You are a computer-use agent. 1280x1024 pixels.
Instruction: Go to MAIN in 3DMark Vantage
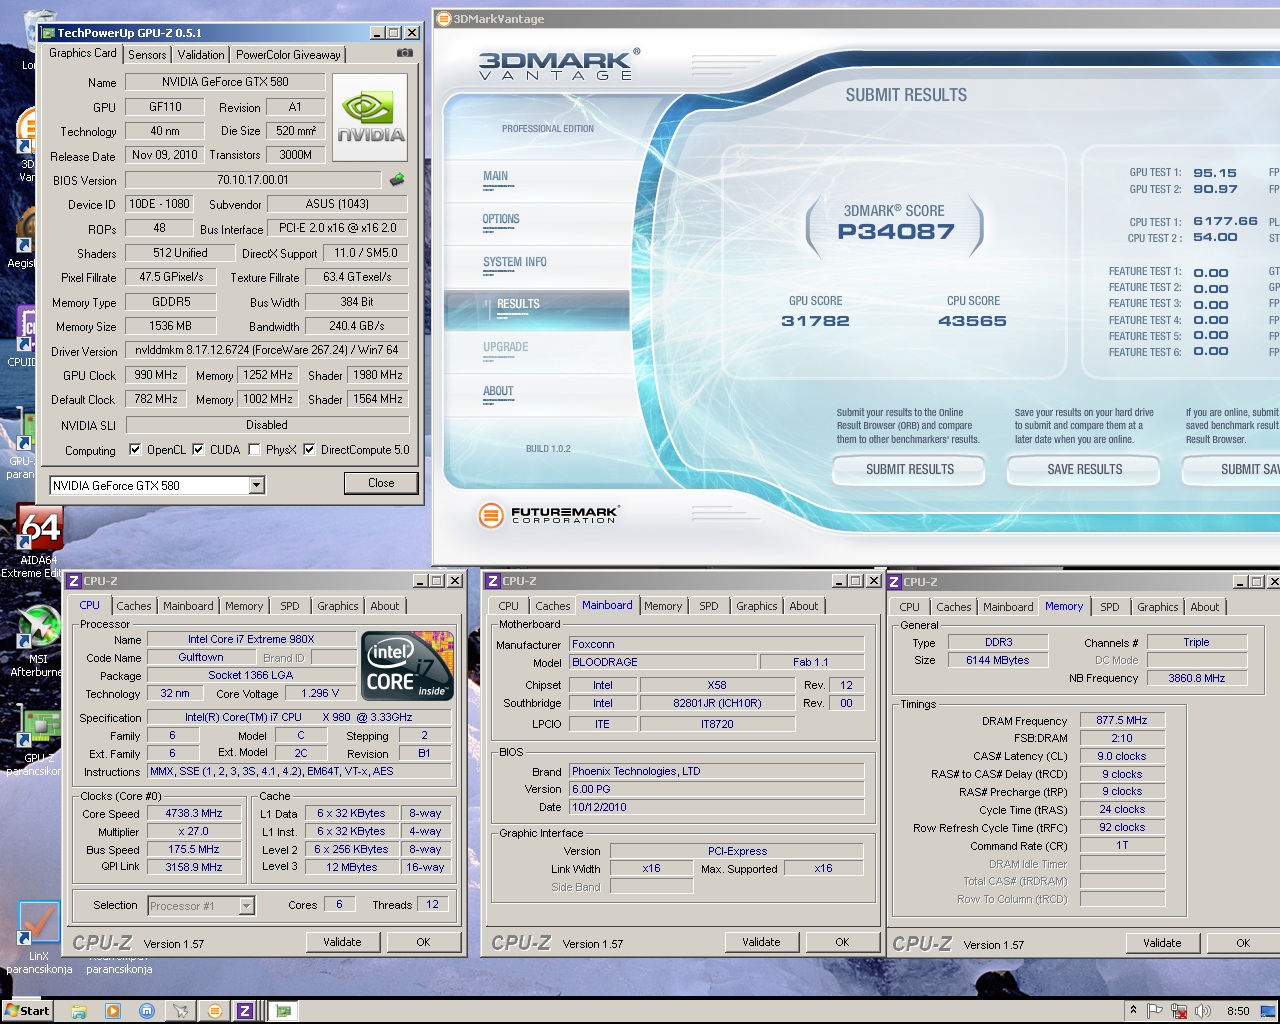click(x=496, y=176)
